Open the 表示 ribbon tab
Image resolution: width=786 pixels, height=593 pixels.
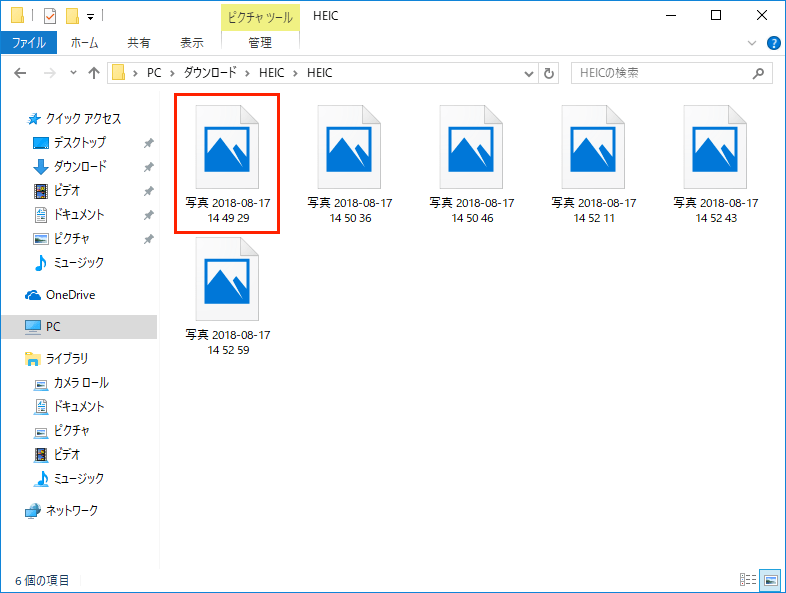click(x=192, y=43)
